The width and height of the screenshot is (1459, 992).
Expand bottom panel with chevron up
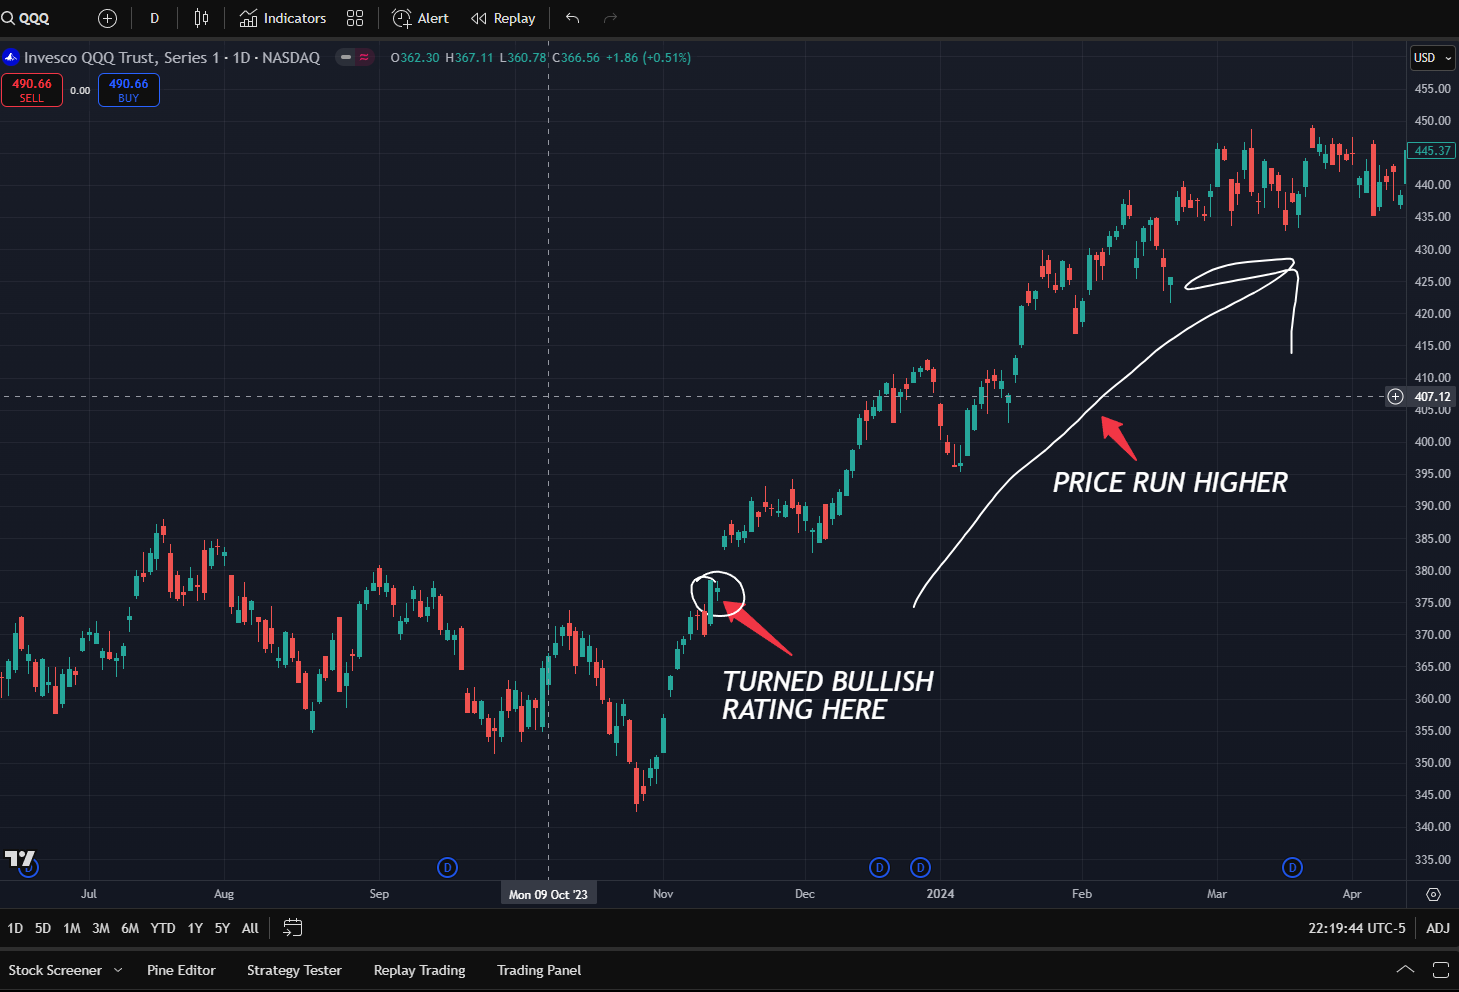pos(1405,970)
